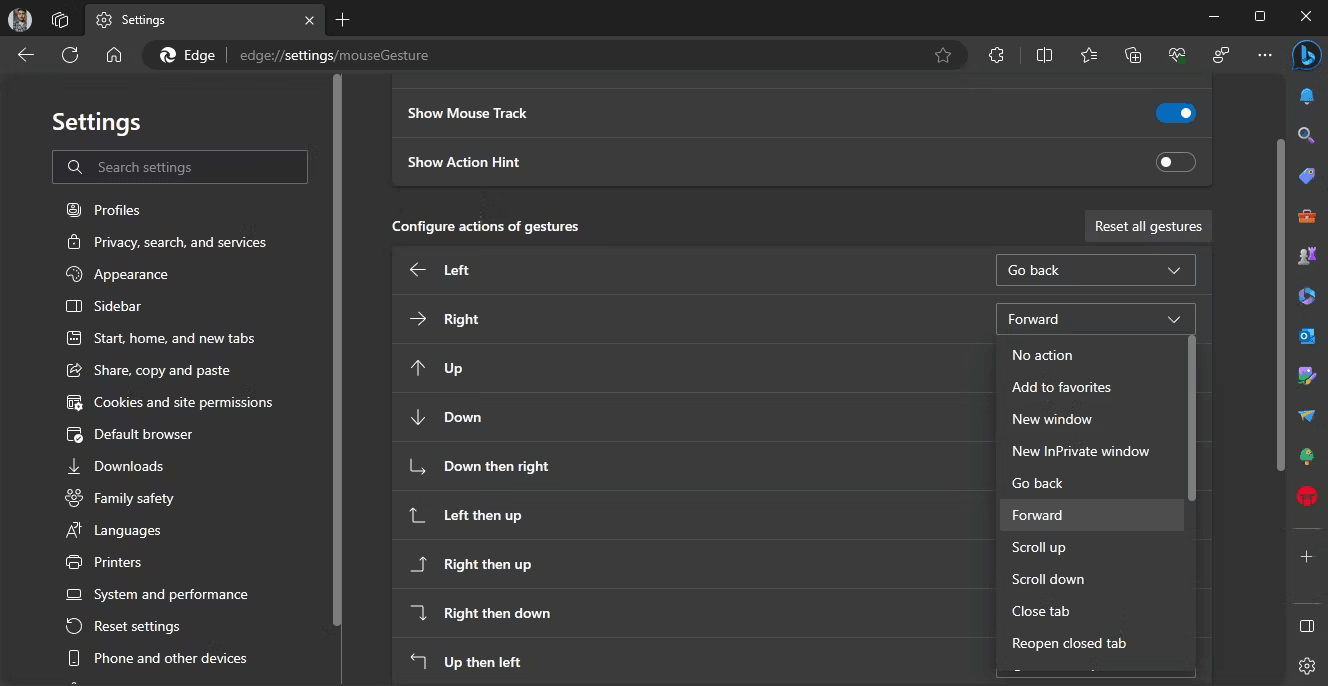The width and height of the screenshot is (1328, 686).
Task: Go to Privacy, search, and services settings
Action: 179,241
